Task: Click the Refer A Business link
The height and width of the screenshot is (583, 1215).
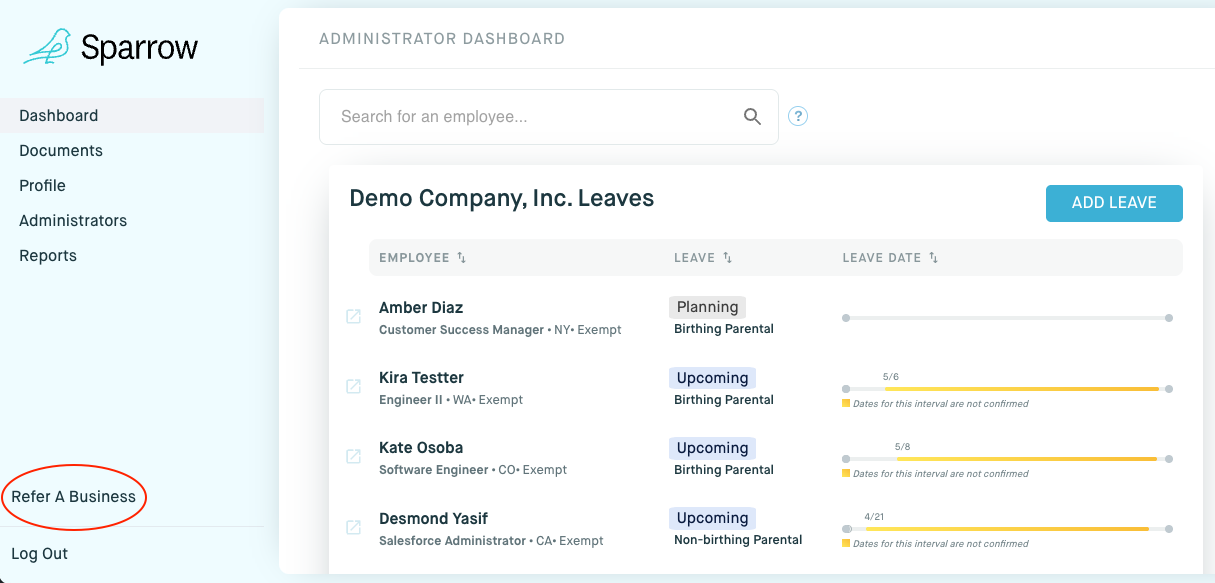Action: tap(73, 497)
